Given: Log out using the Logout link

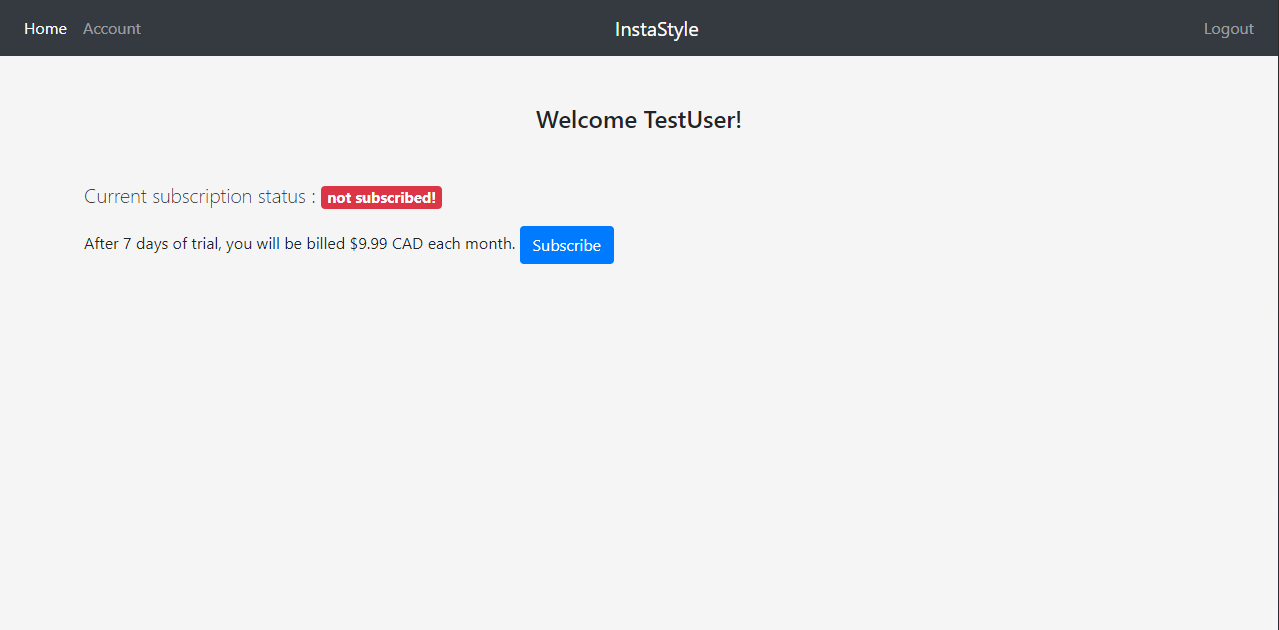Looking at the screenshot, I should (x=1228, y=29).
